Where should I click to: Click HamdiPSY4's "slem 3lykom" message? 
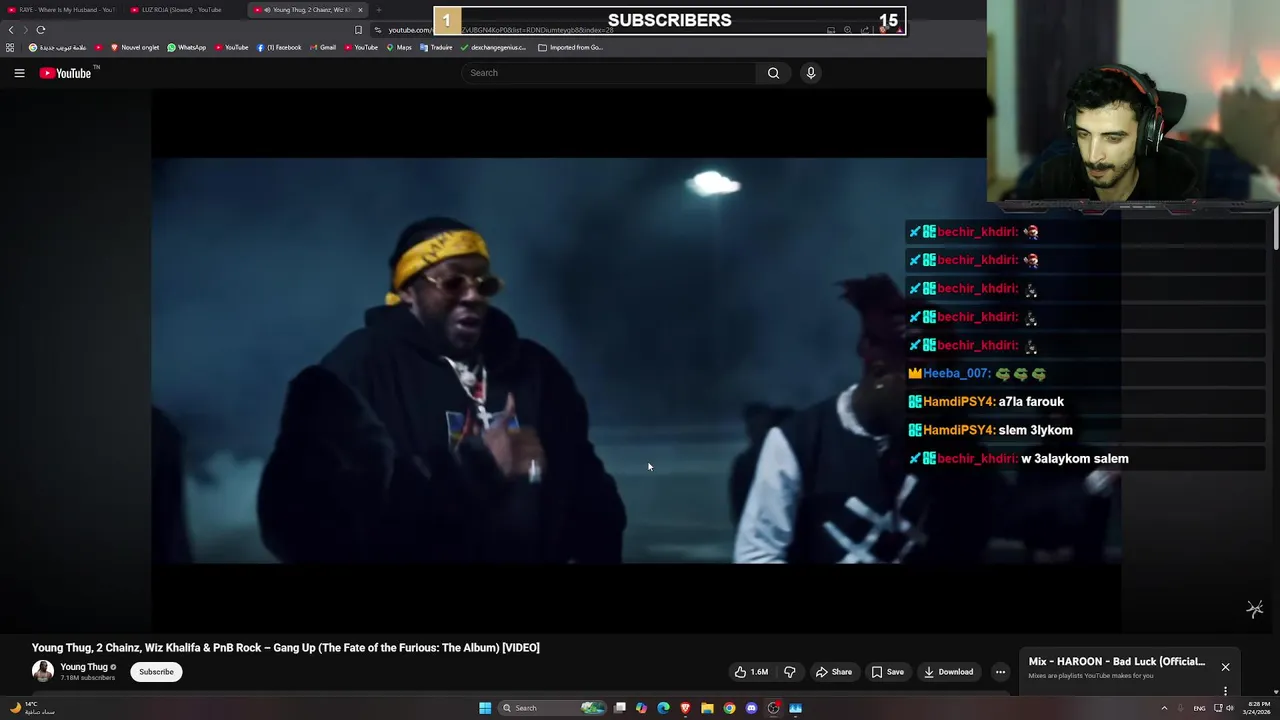point(1036,431)
